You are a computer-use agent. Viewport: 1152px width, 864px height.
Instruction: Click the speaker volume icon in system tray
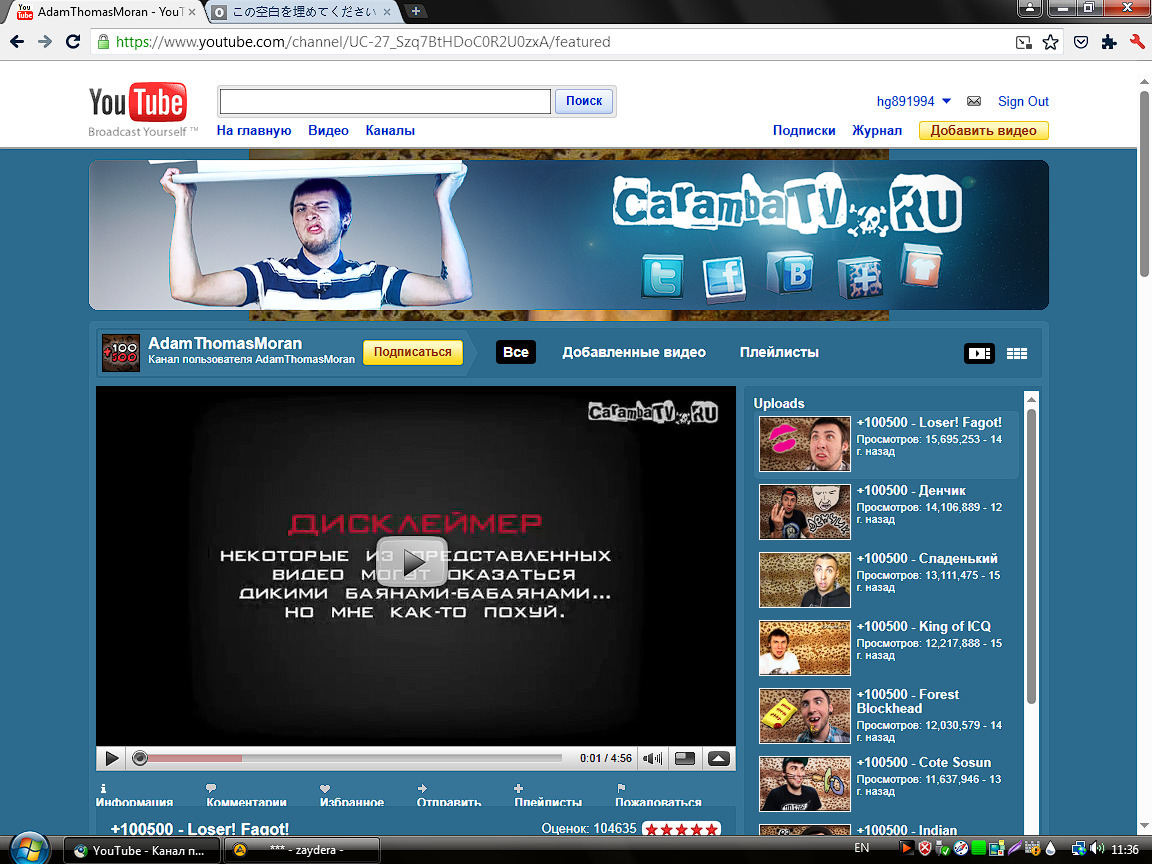pyautogui.click(x=1097, y=849)
